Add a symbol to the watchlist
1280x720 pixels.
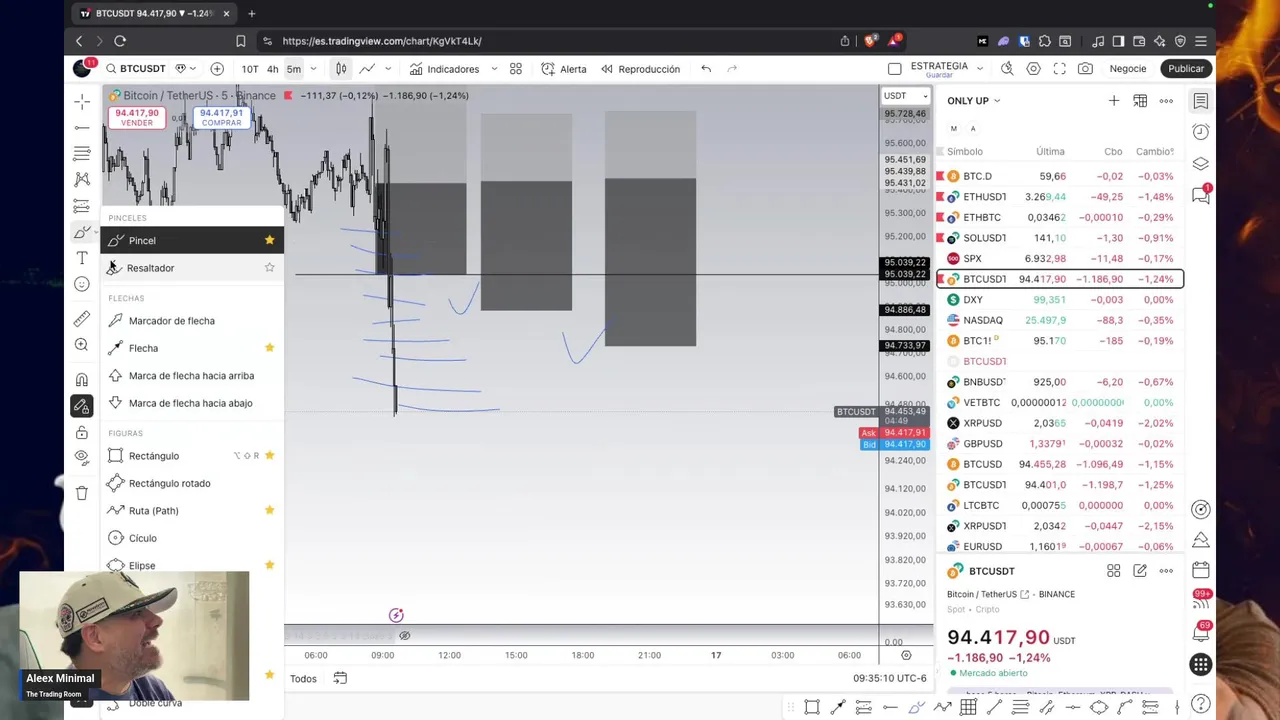(x=1114, y=101)
